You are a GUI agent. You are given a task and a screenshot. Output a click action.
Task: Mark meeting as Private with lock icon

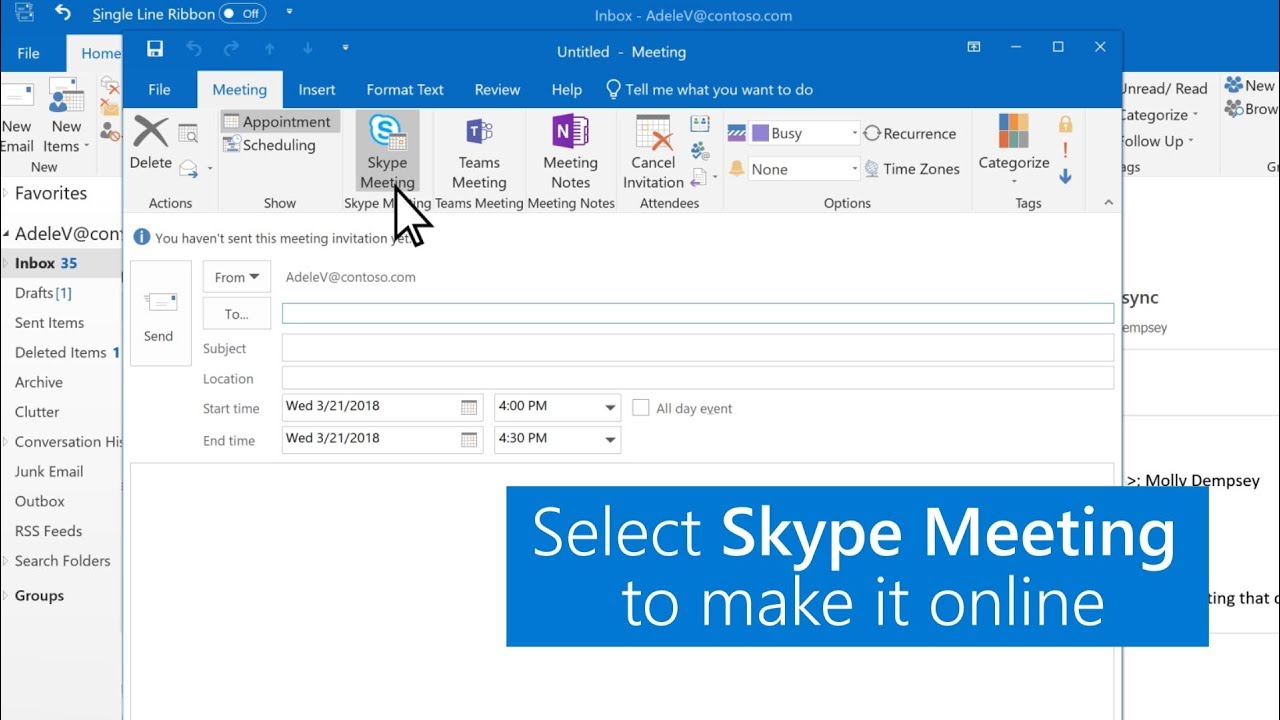[1065, 124]
